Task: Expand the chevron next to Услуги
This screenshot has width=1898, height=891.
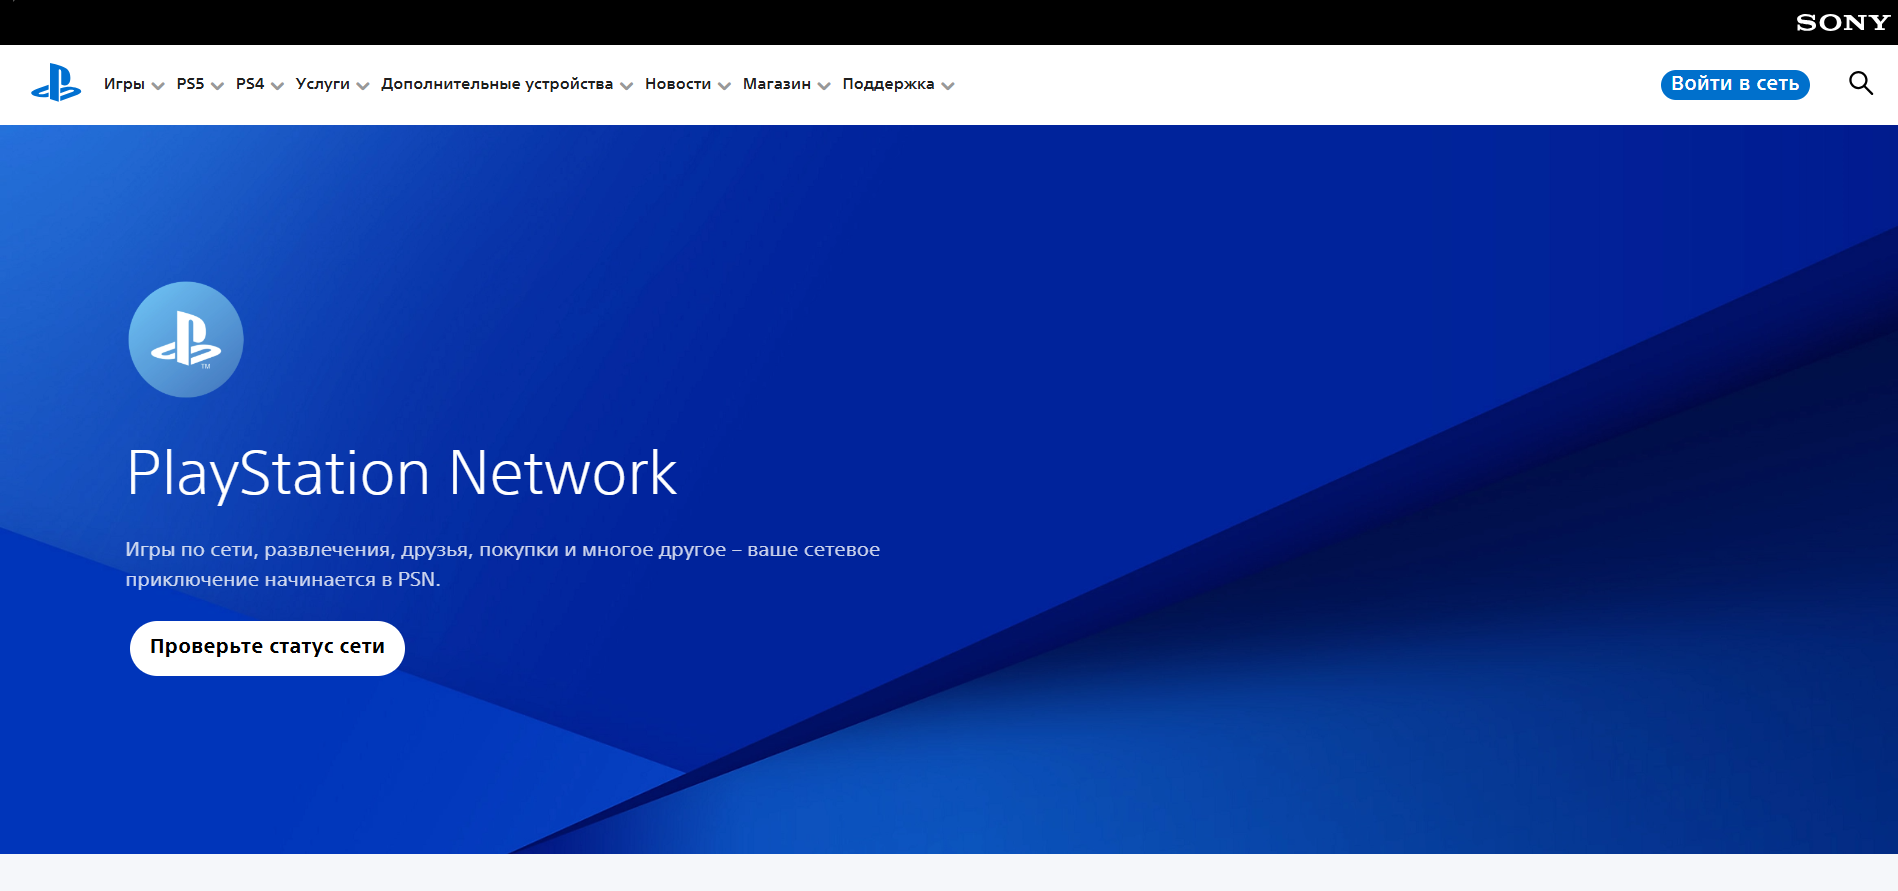Action: tap(363, 86)
